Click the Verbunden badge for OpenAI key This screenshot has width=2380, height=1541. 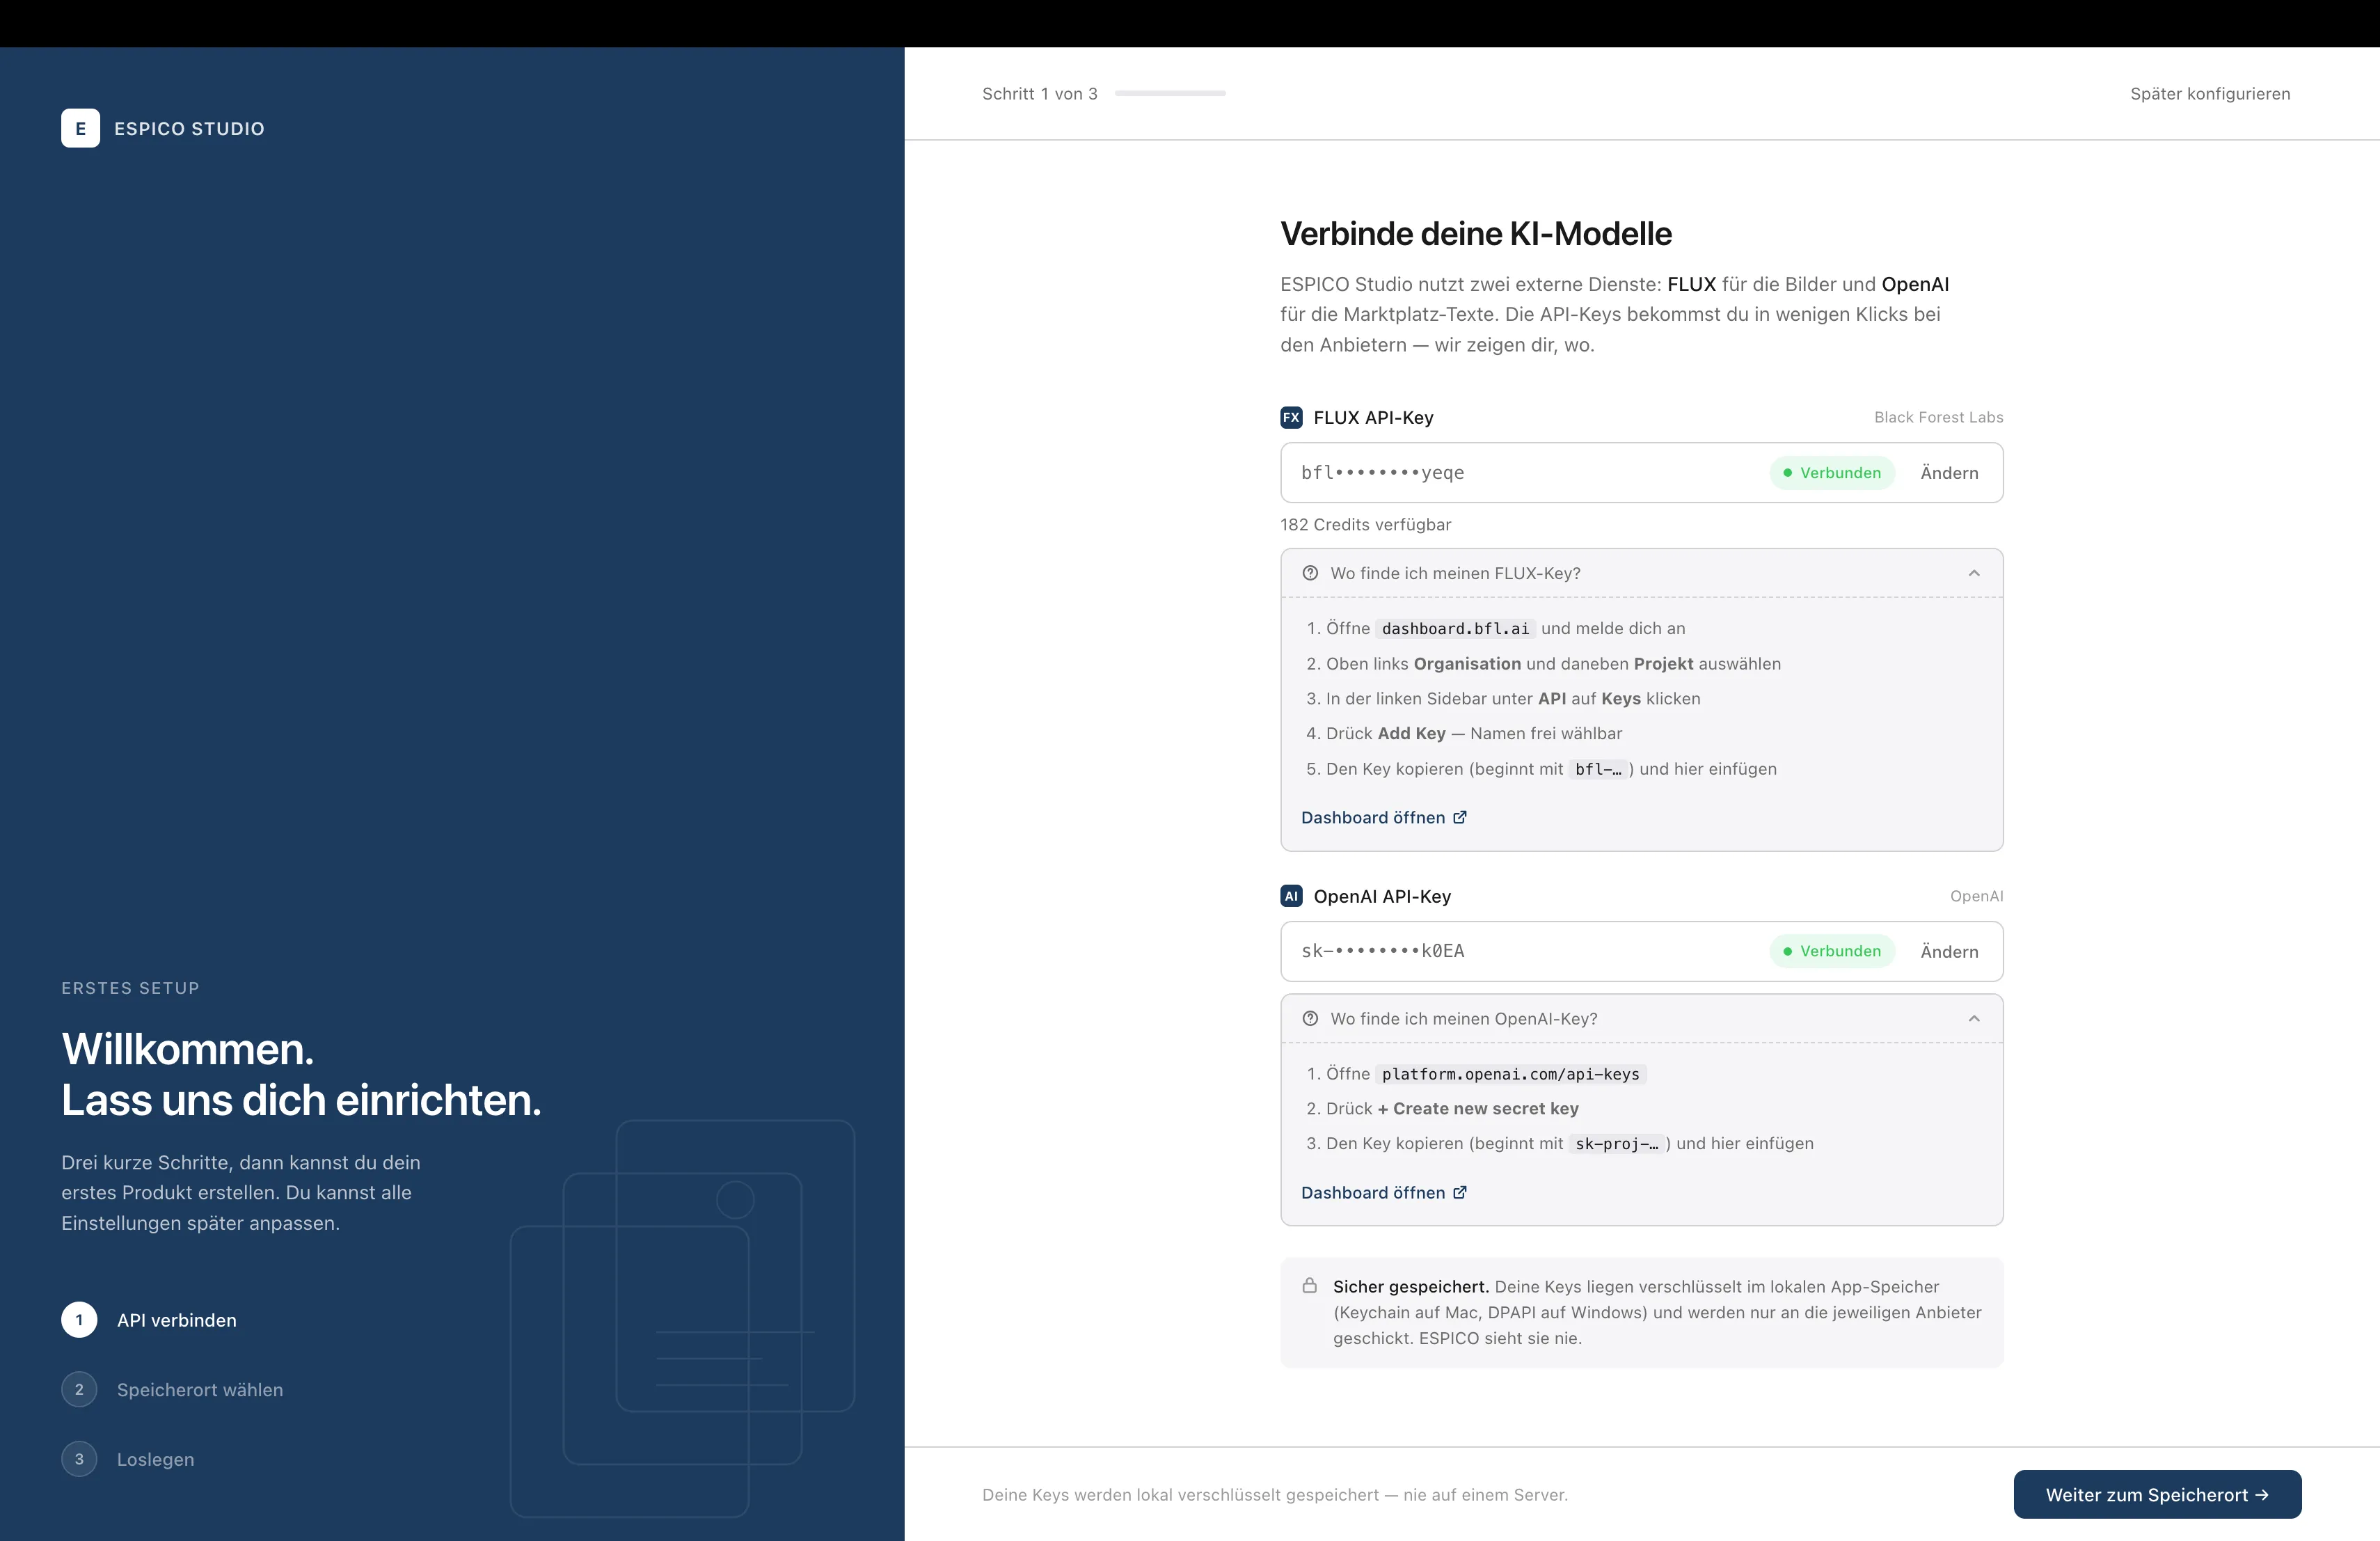pos(1832,951)
